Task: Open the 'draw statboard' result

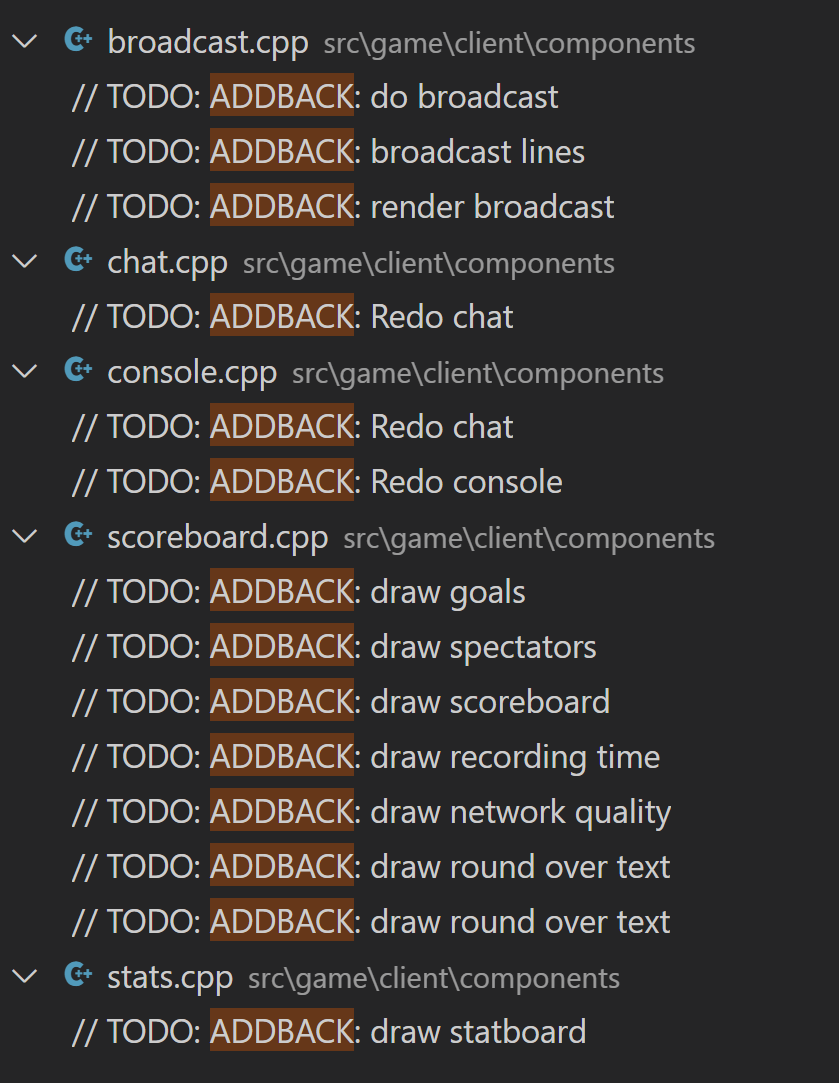Action: pos(329,1031)
